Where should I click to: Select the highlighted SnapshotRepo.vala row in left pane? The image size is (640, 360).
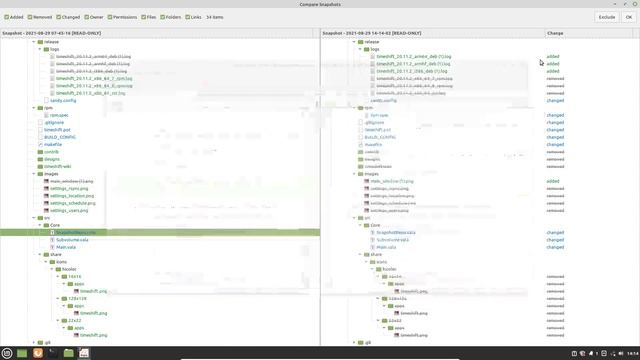click(x=160, y=233)
